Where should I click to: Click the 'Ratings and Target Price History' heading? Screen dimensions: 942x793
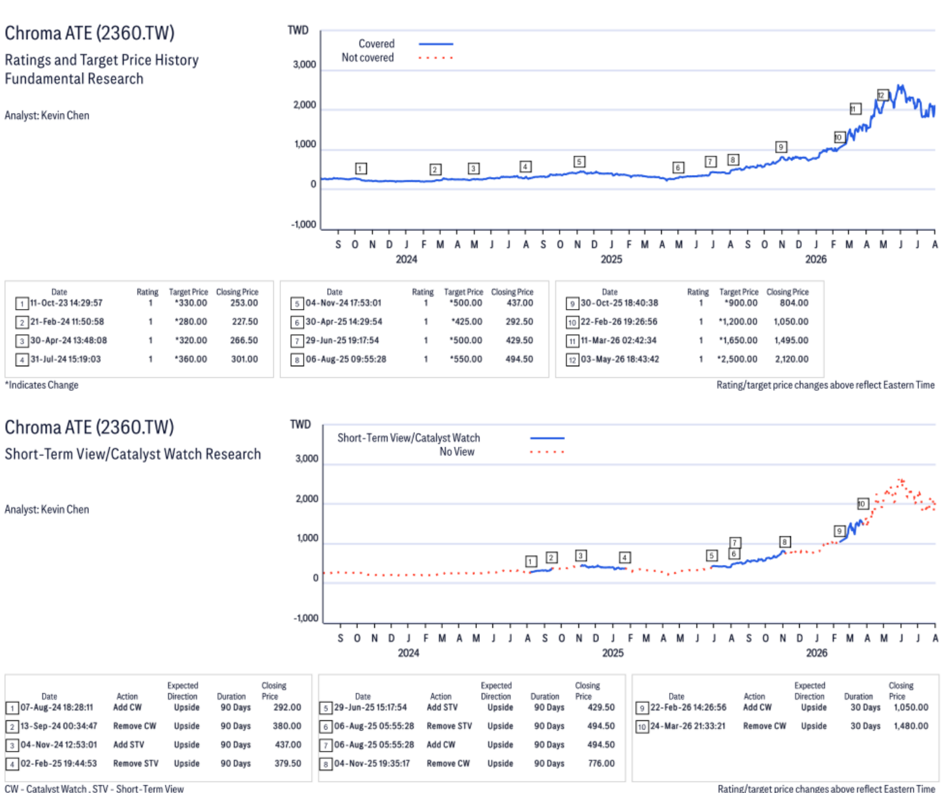[x=102, y=60]
